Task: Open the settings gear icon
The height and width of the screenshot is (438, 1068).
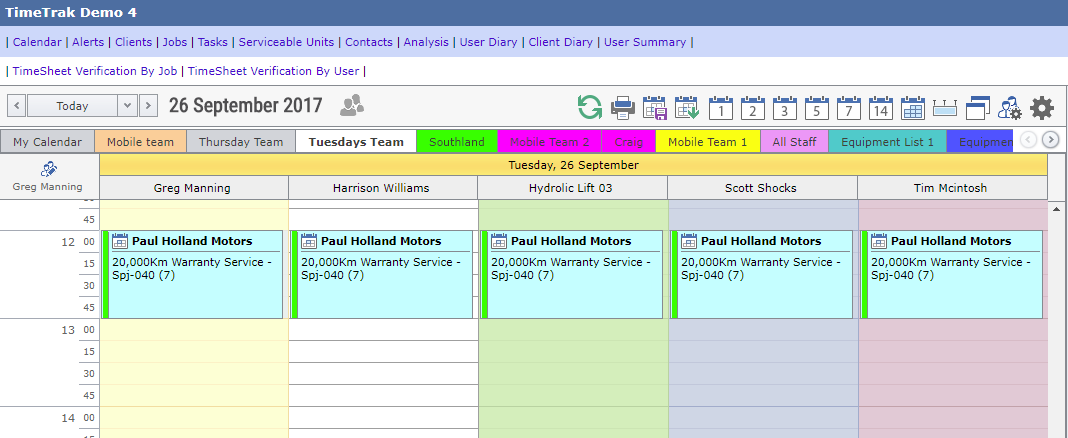Action: (1042, 107)
